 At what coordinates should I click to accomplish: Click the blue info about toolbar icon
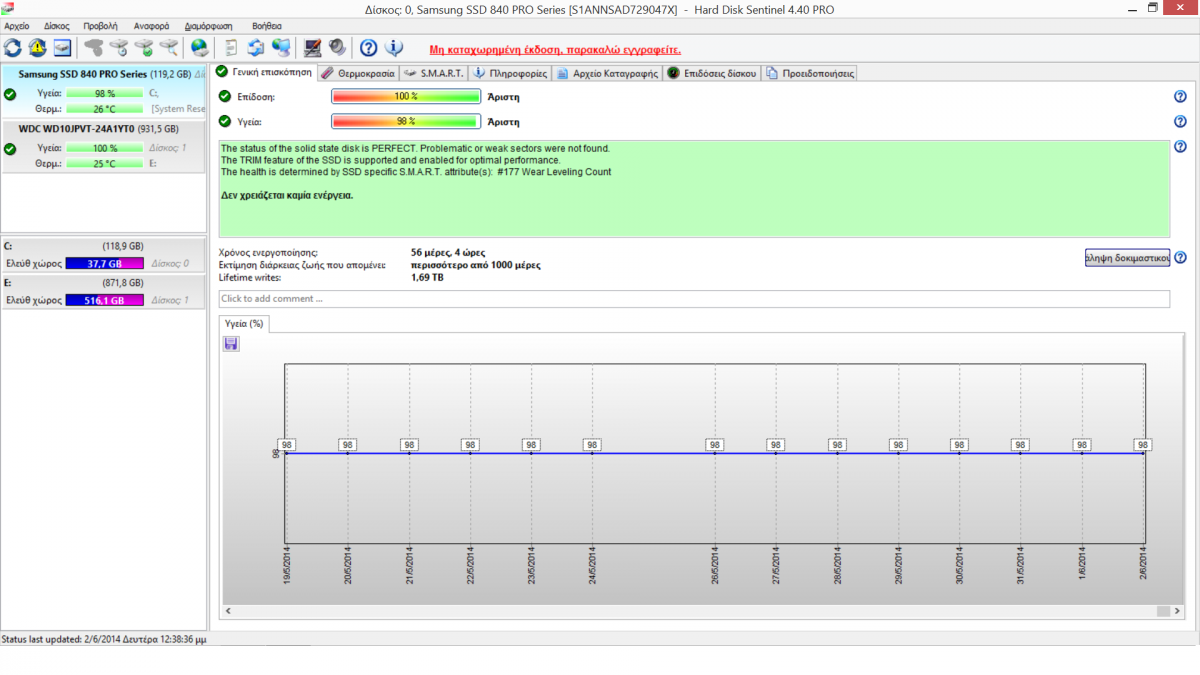coord(394,47)
